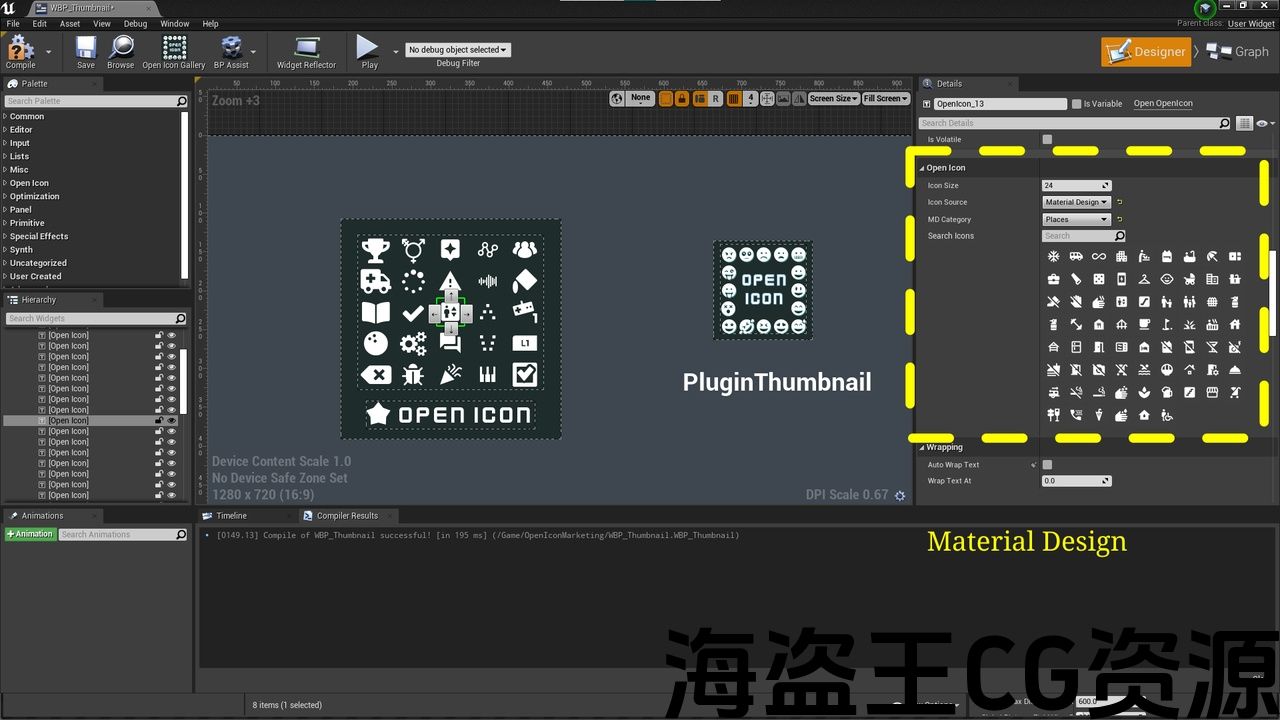Toggle visibility eye of selected Open Icon
Viewport: 1280px width, 720px height.
pyautogui.click(x=171, y=421)
